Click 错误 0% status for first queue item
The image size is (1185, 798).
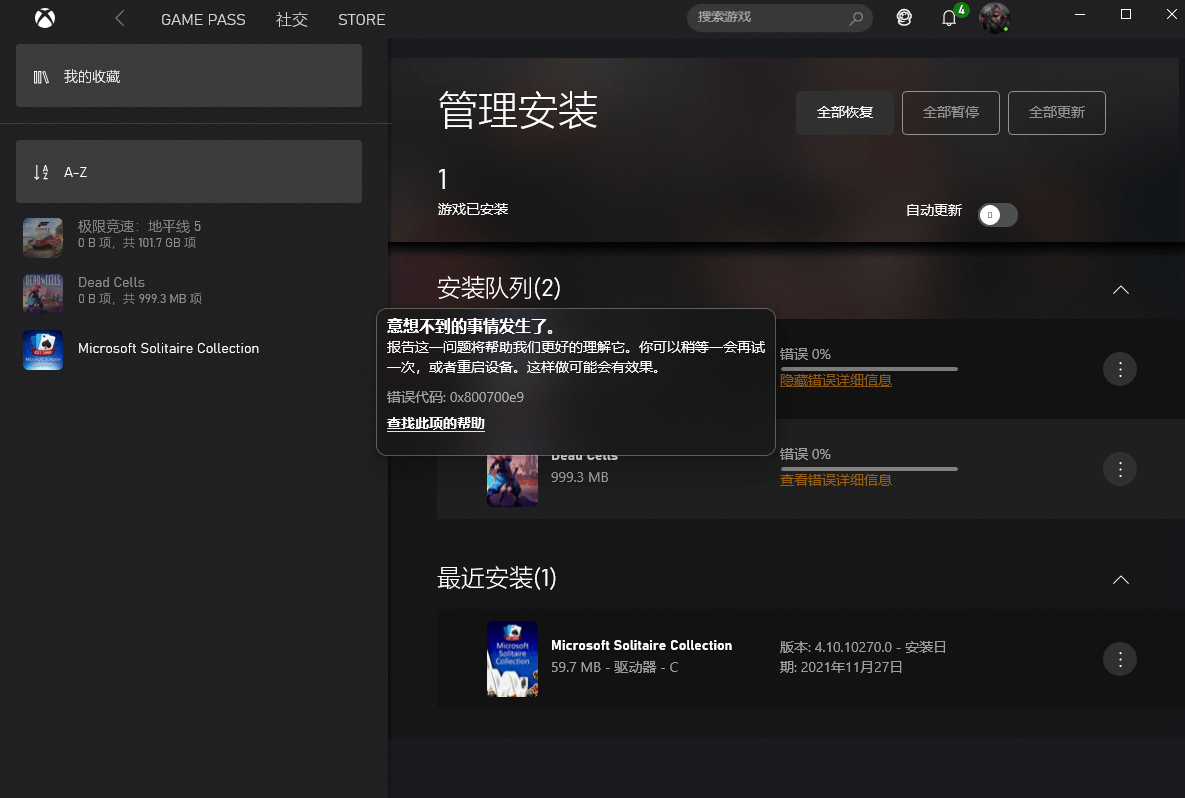click(805, 354)
